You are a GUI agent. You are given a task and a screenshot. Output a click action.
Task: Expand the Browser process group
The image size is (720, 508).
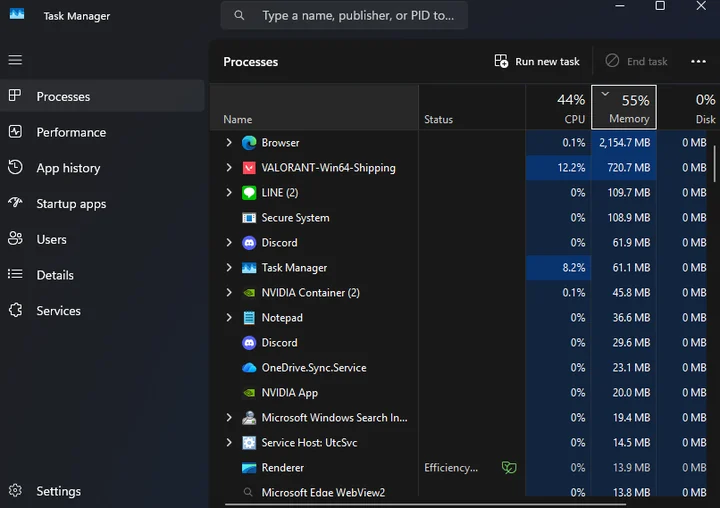(229, 143)
